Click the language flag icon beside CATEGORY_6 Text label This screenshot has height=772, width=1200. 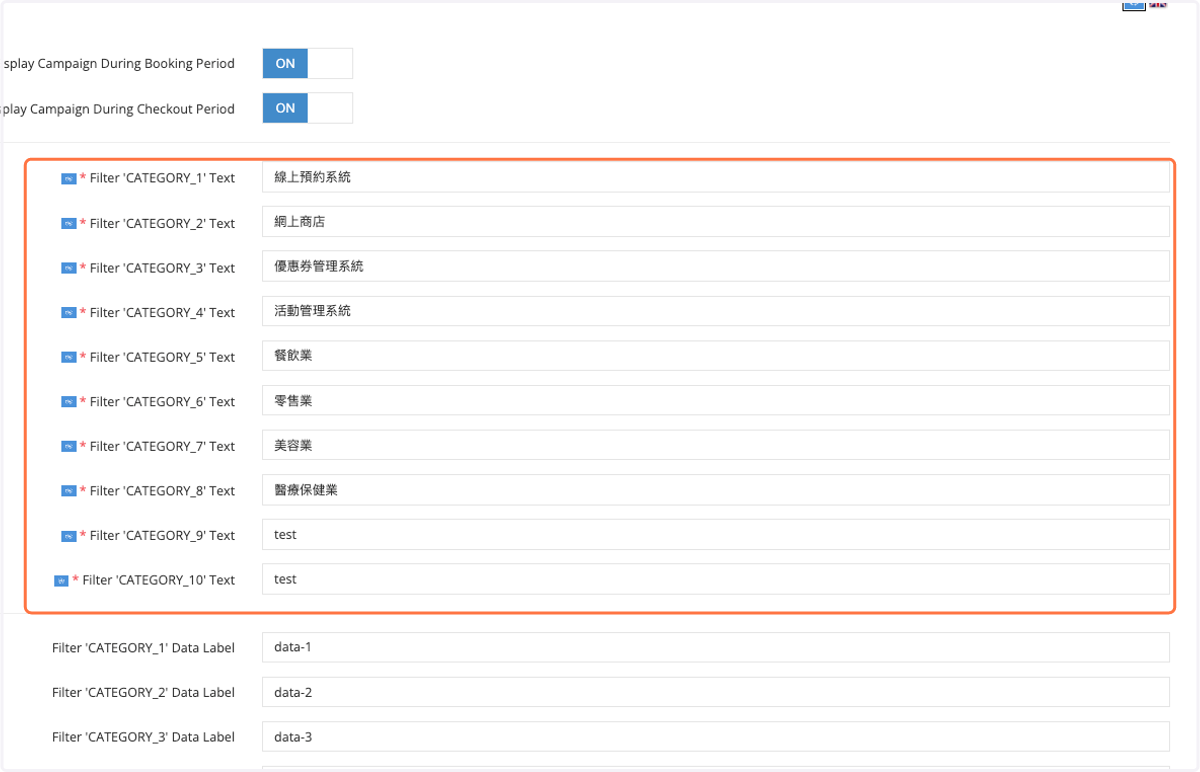(x=68, y=402)
